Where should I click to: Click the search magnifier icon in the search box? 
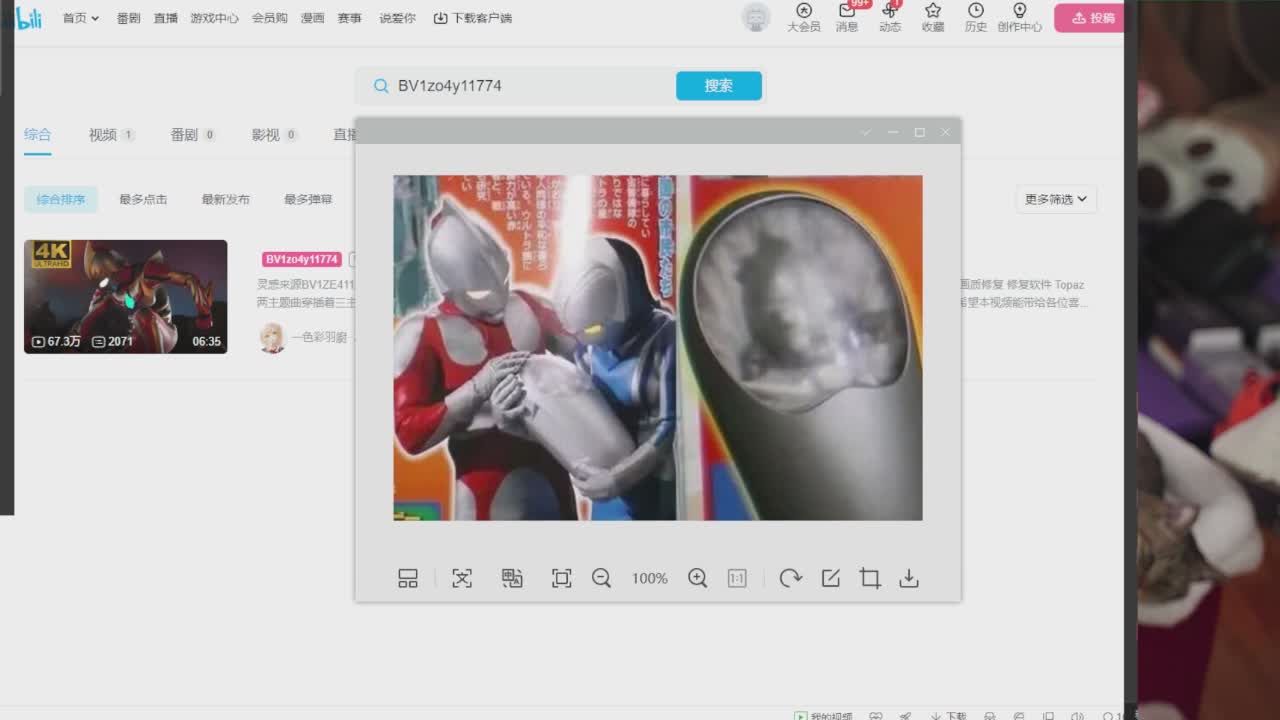point(381,86)
